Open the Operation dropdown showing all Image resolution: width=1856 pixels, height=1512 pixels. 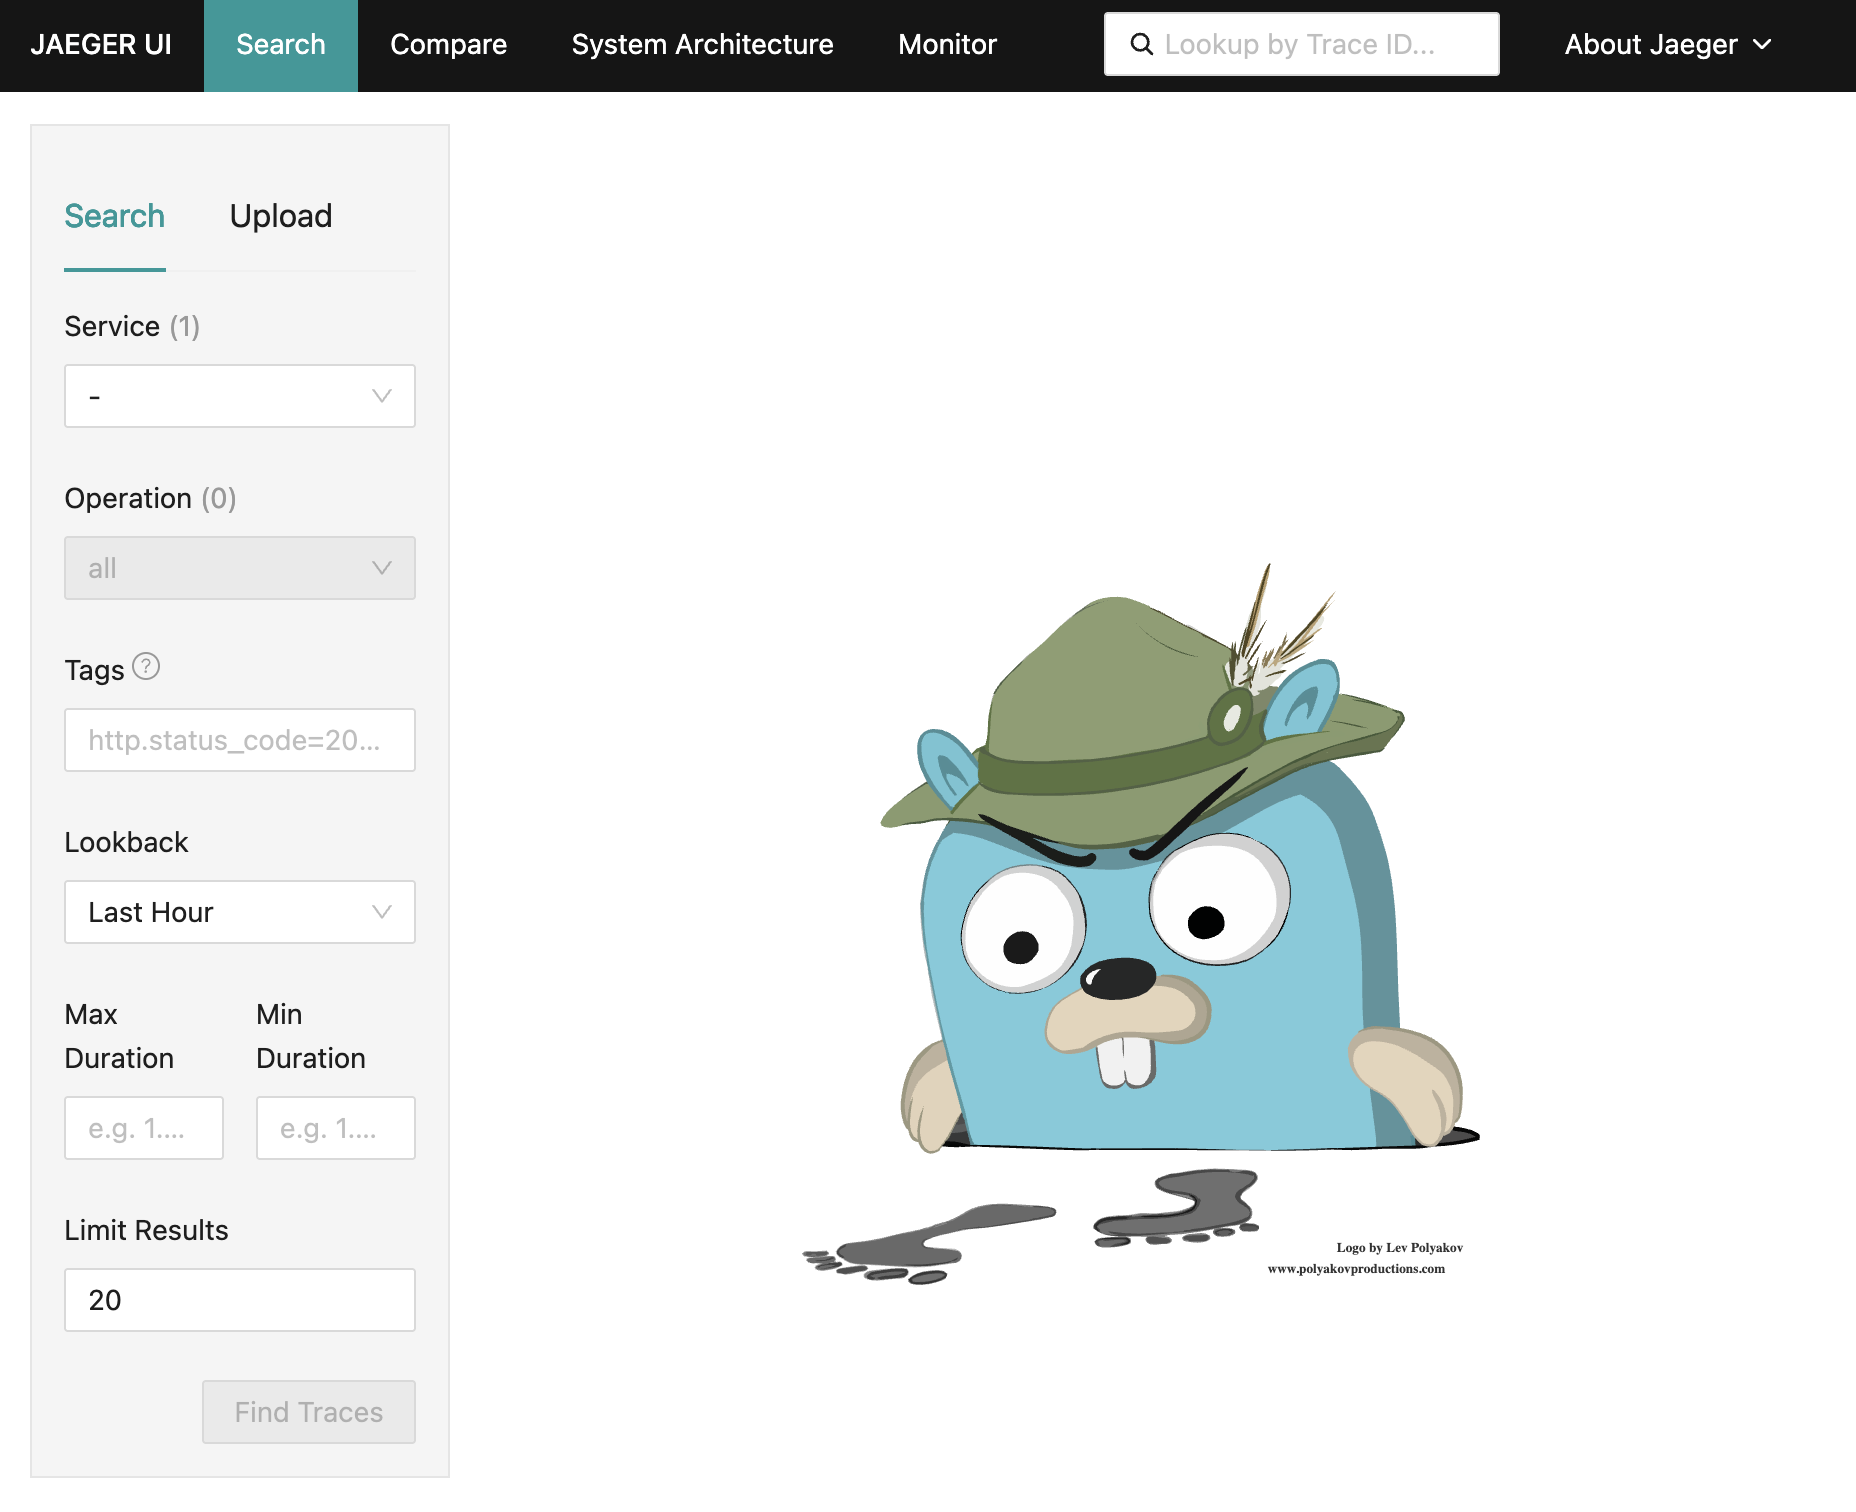tap(239, 568)
